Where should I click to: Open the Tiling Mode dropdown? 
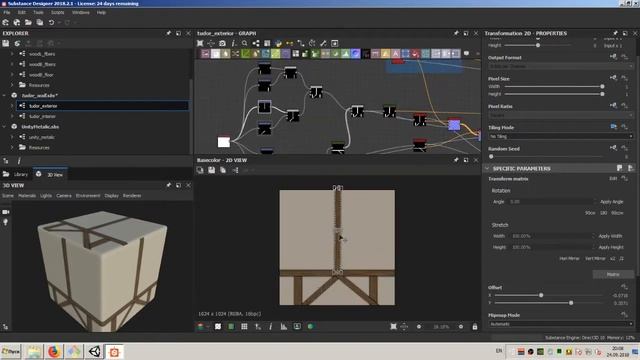(561, 136)
